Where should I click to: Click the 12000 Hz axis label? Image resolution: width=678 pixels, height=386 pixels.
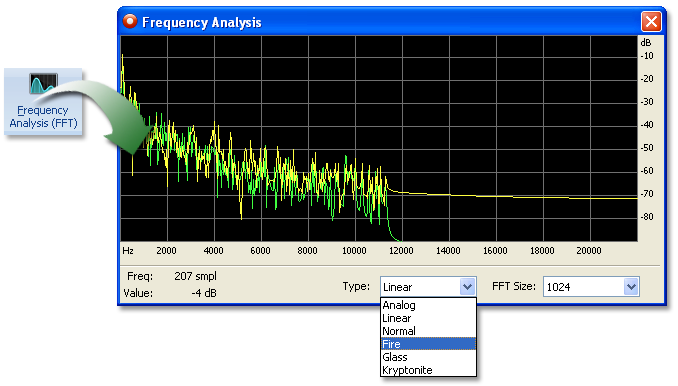pyautogui.click(x=401, y=251)
